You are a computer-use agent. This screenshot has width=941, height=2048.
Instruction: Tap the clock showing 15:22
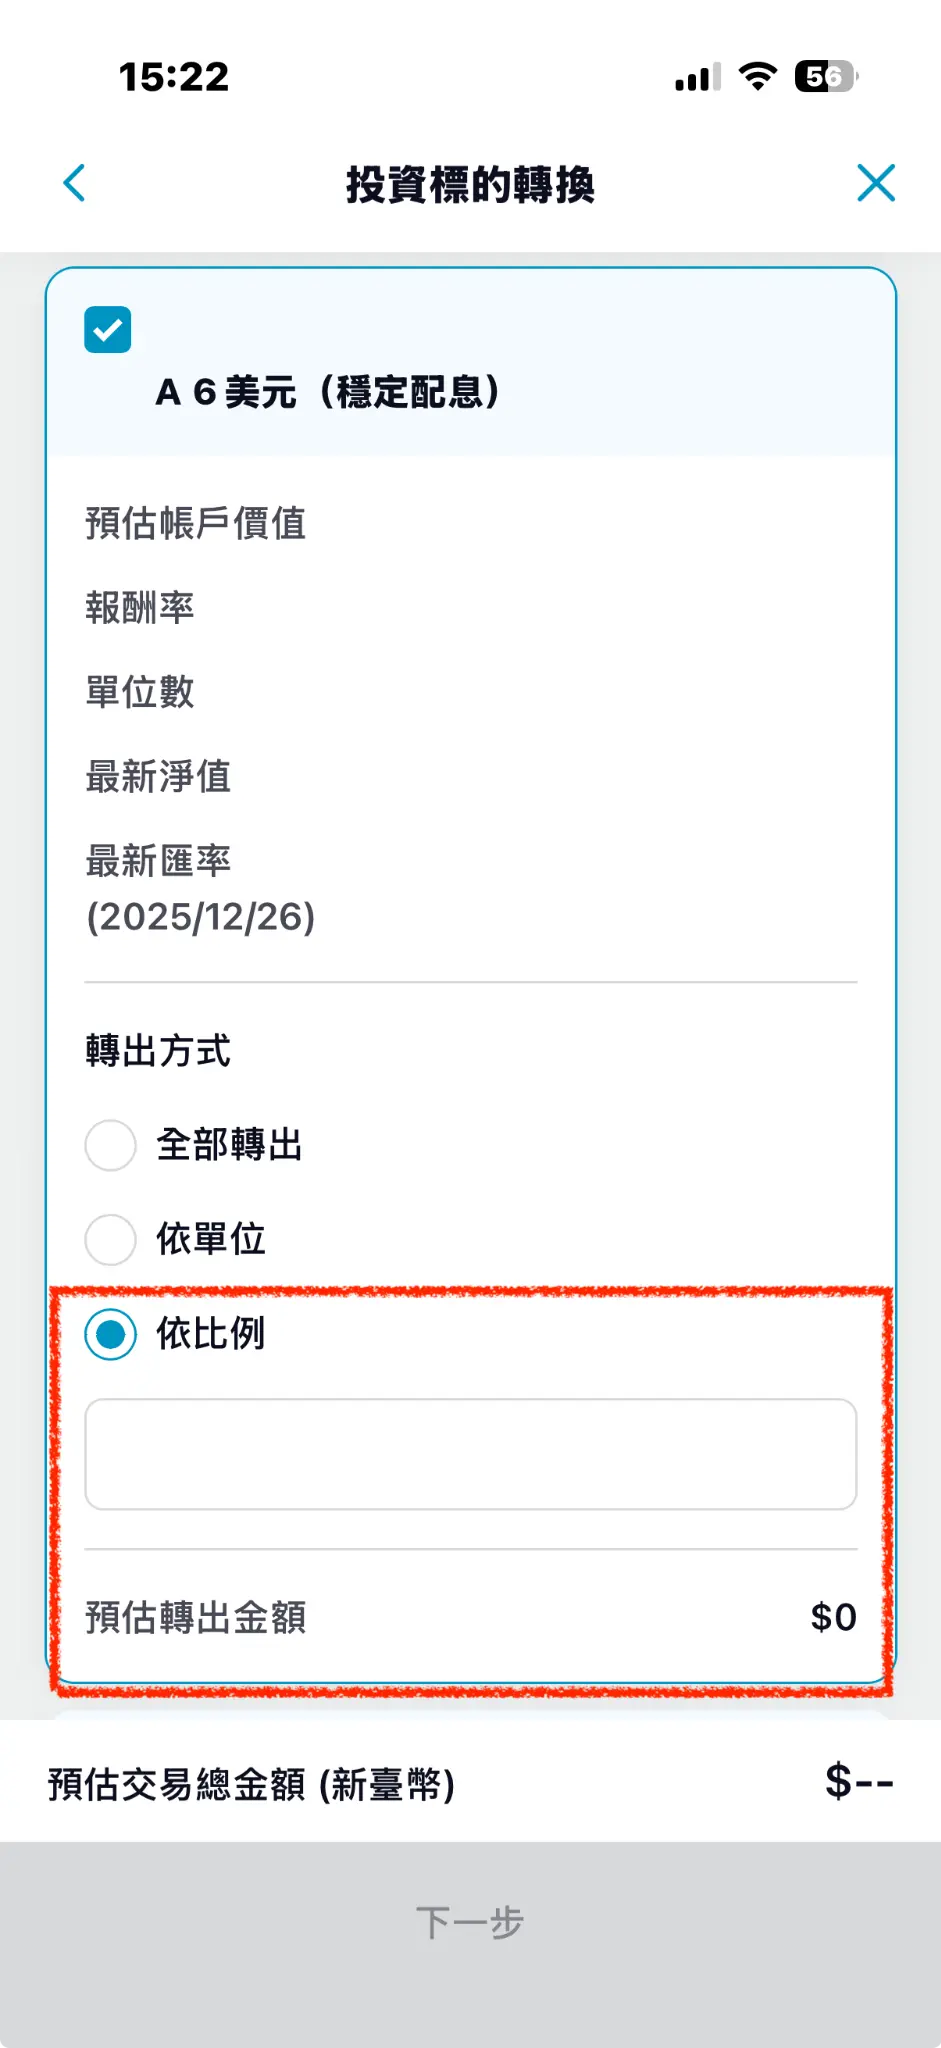pos(172,77)
